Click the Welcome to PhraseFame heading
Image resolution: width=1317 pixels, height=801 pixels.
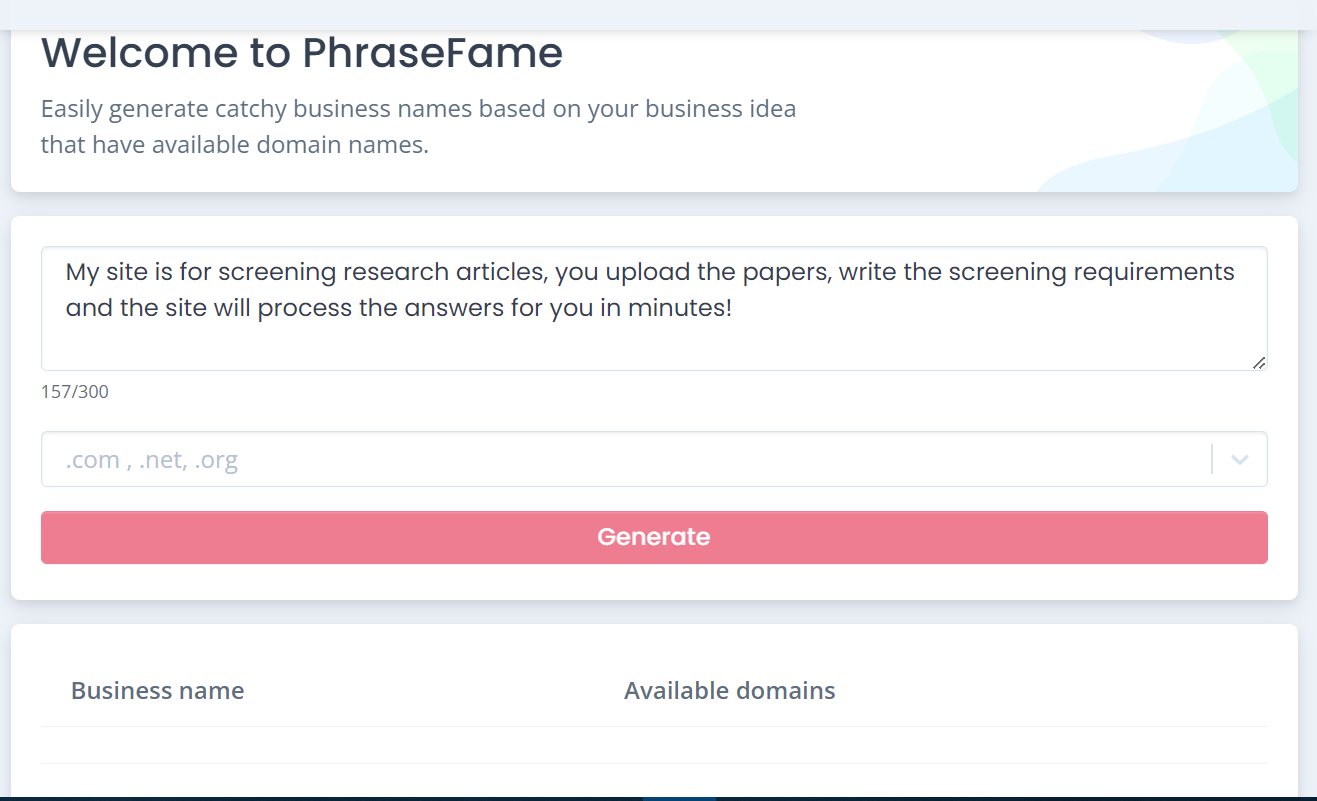click(301, 54)
